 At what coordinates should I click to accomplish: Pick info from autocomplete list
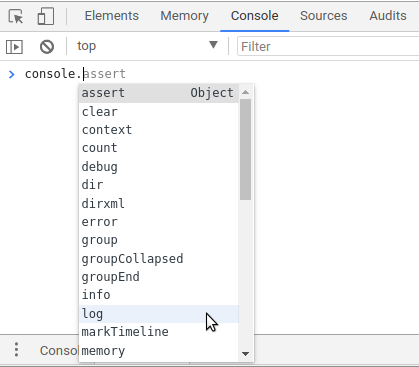coord(159,295)
